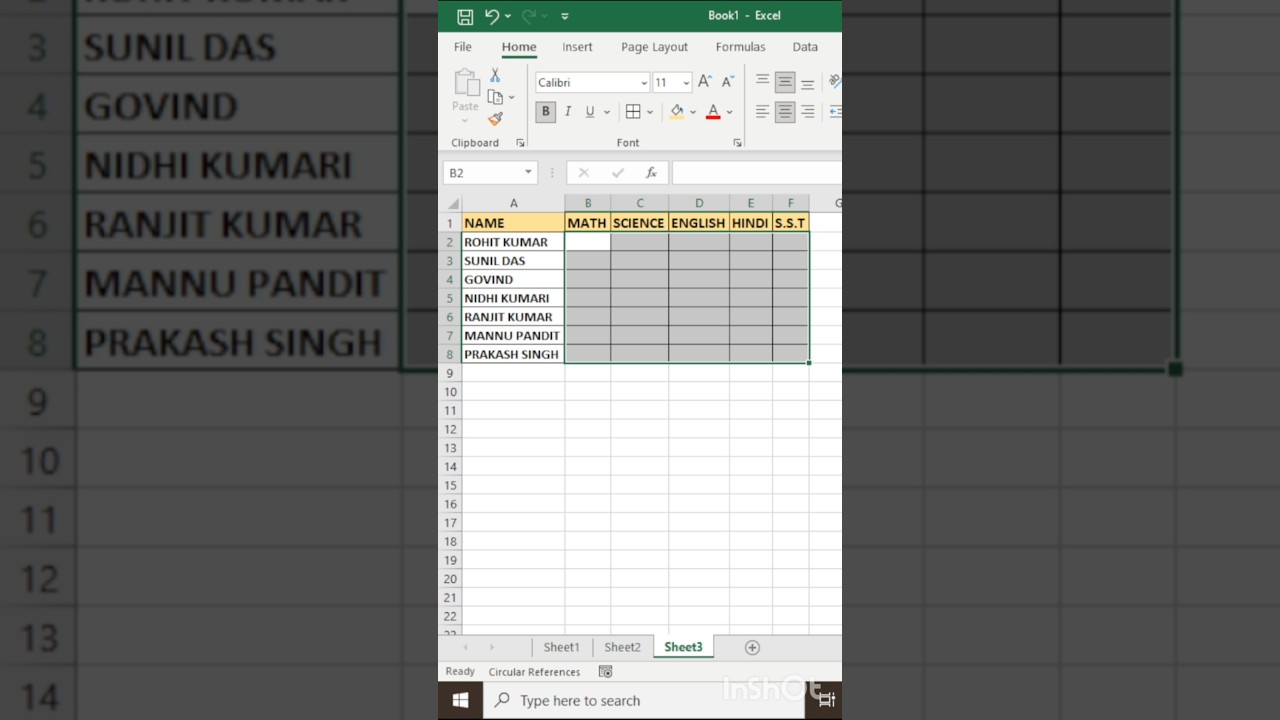Activate the Format Painter brush
The height and width of the screenshot is (720, 1280).
tap(495, 119)
